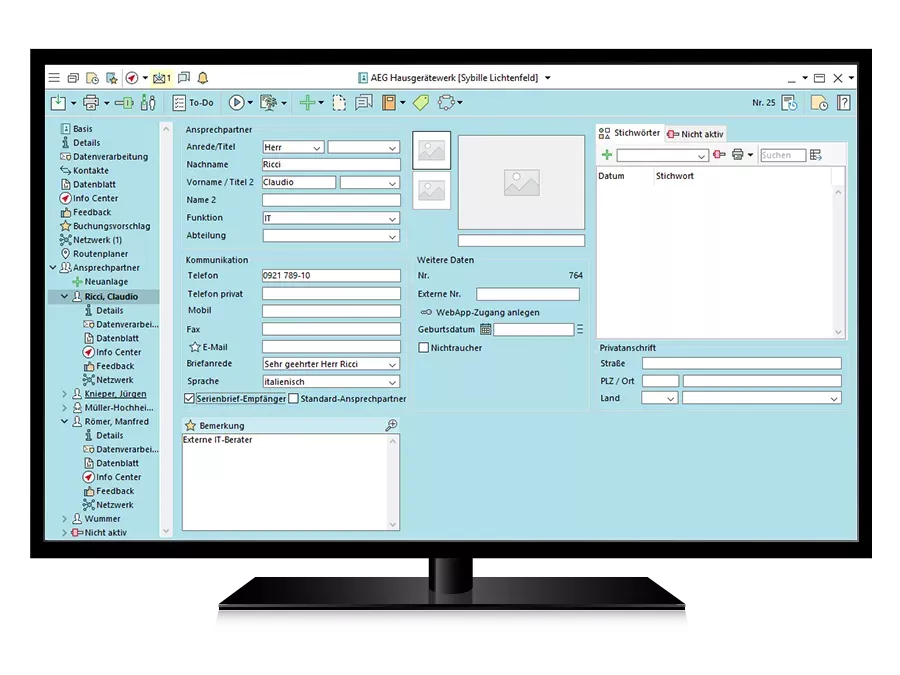Click the printer icon in the main toolbar
This screenshot has width=900, height=675.
point(91,103)
